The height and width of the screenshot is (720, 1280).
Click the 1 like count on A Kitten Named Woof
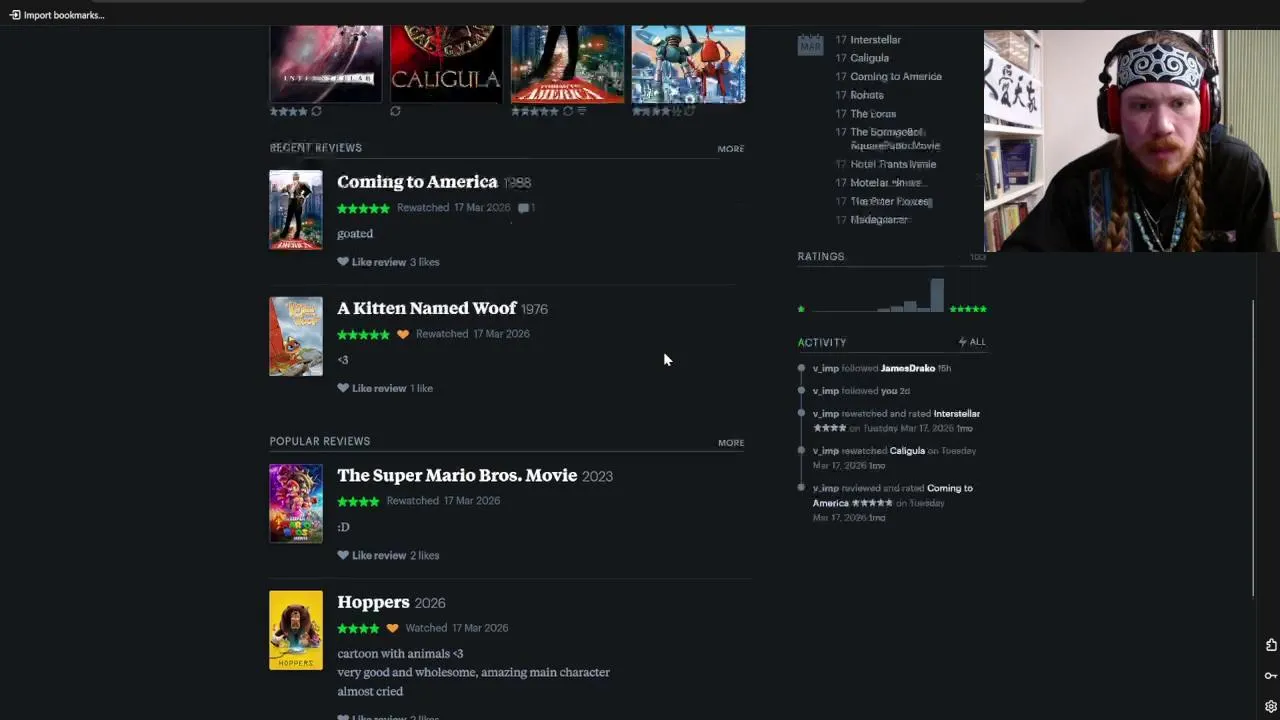pyautogui.click(x=421, y=388)
